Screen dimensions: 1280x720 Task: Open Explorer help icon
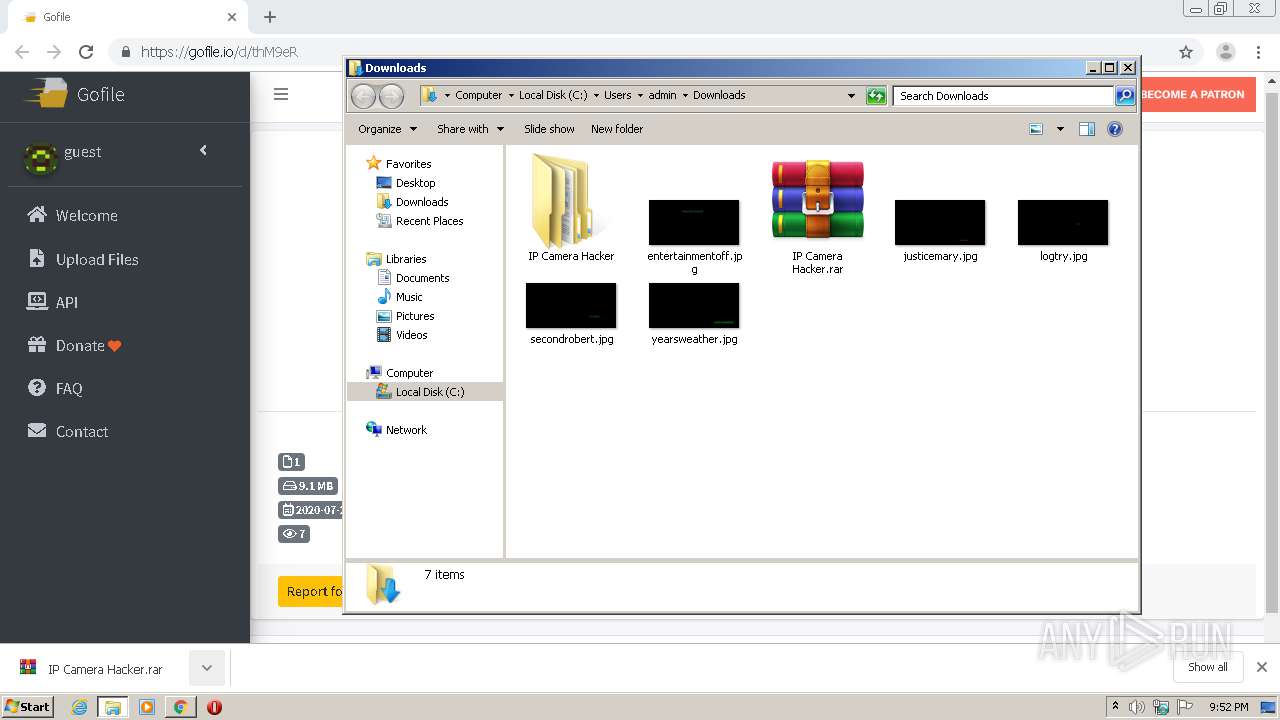[x=1115, y=129]
